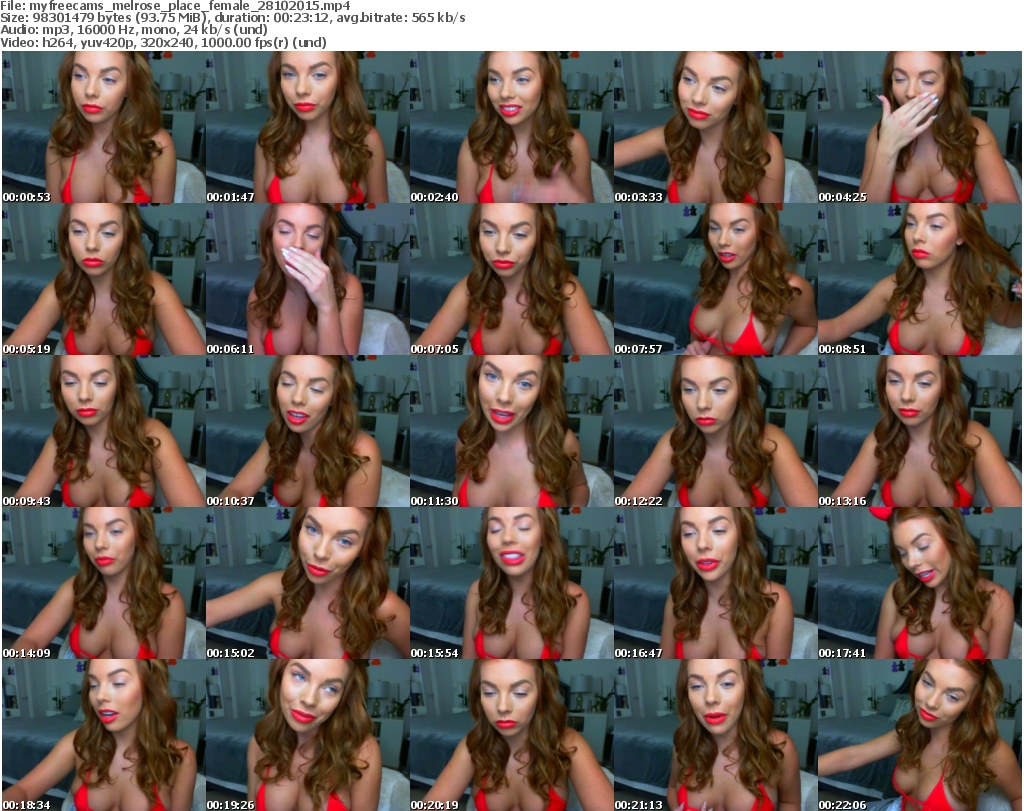This screenshot has height=811, width=1024.
Task: Select the thumbnail stamped 00:01:47
Action: click(308, 127)
